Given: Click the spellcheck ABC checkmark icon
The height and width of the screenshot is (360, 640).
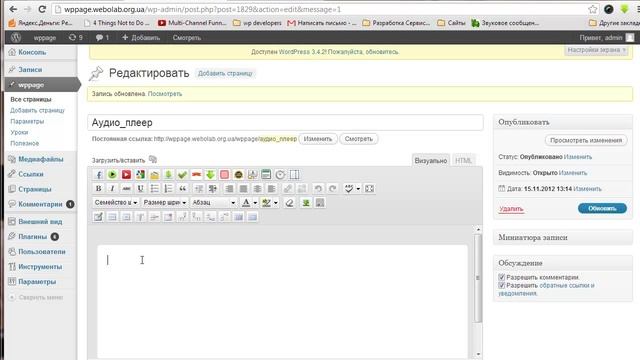Looking at the screenshot, I should click(x=349, y=189).
